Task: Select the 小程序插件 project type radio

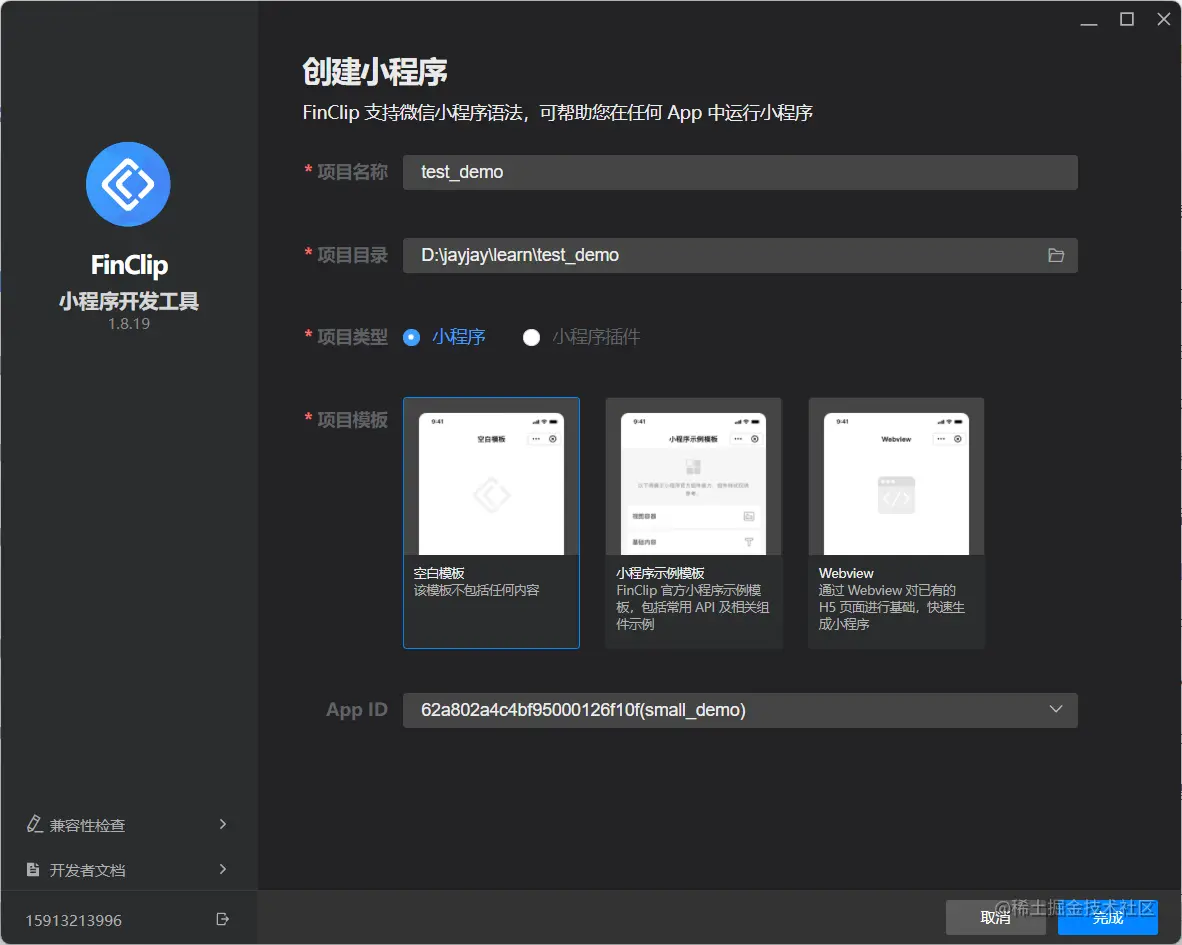Action: point(531,337)
